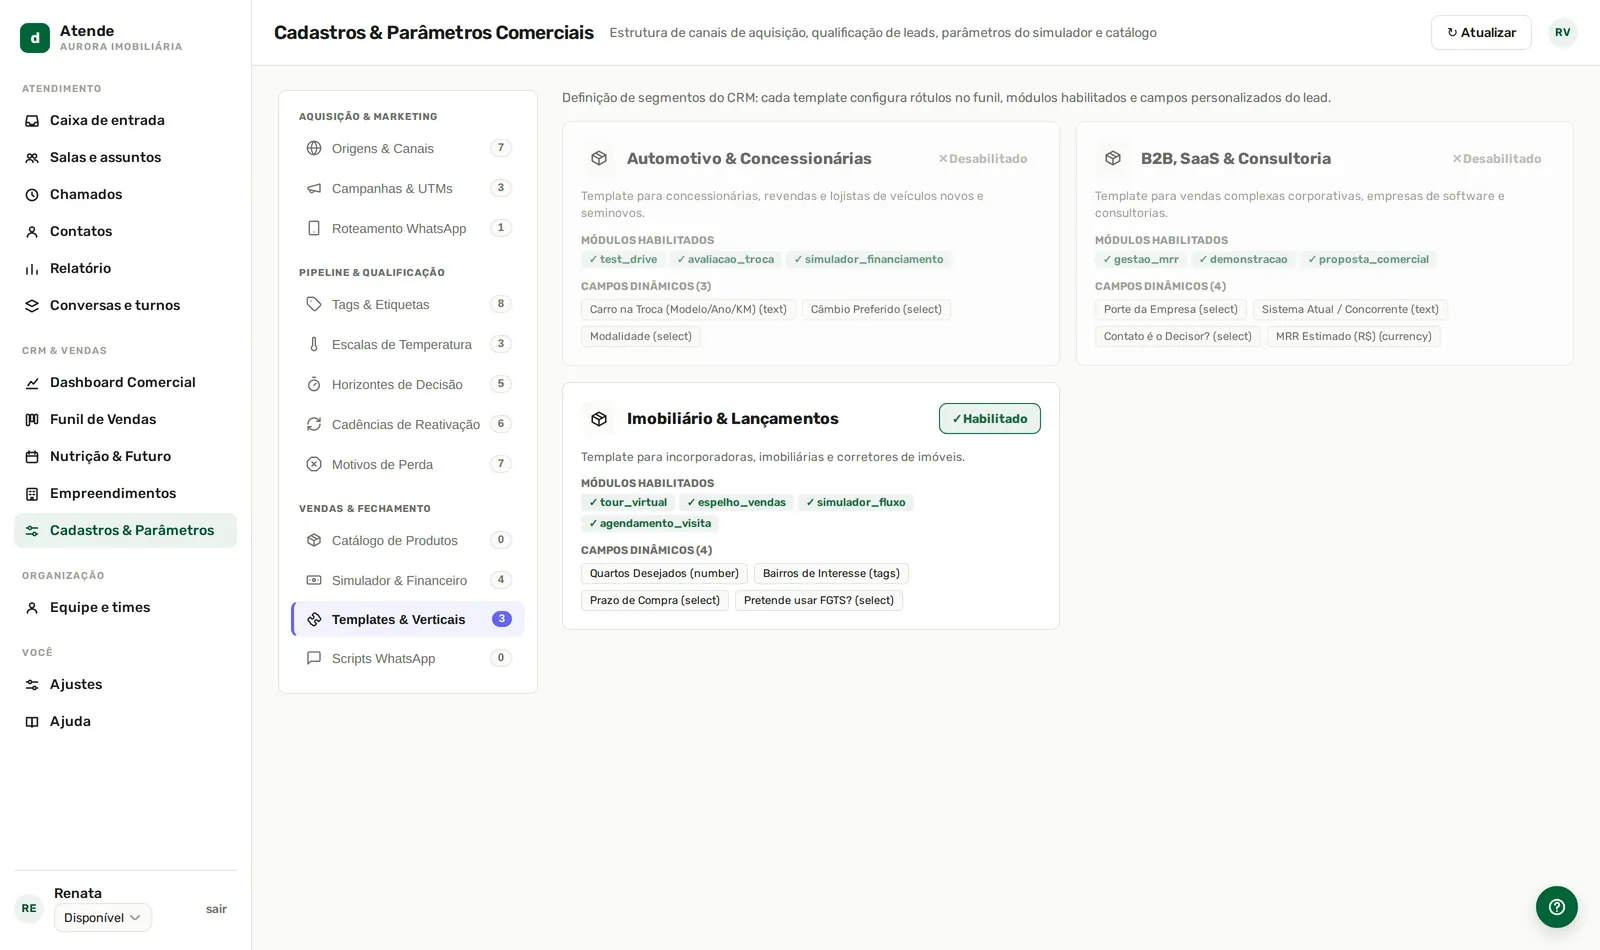Click the Câmbio Preferido (select) chip
This screenshot has height=950, width=1600.
pos(876,310)
